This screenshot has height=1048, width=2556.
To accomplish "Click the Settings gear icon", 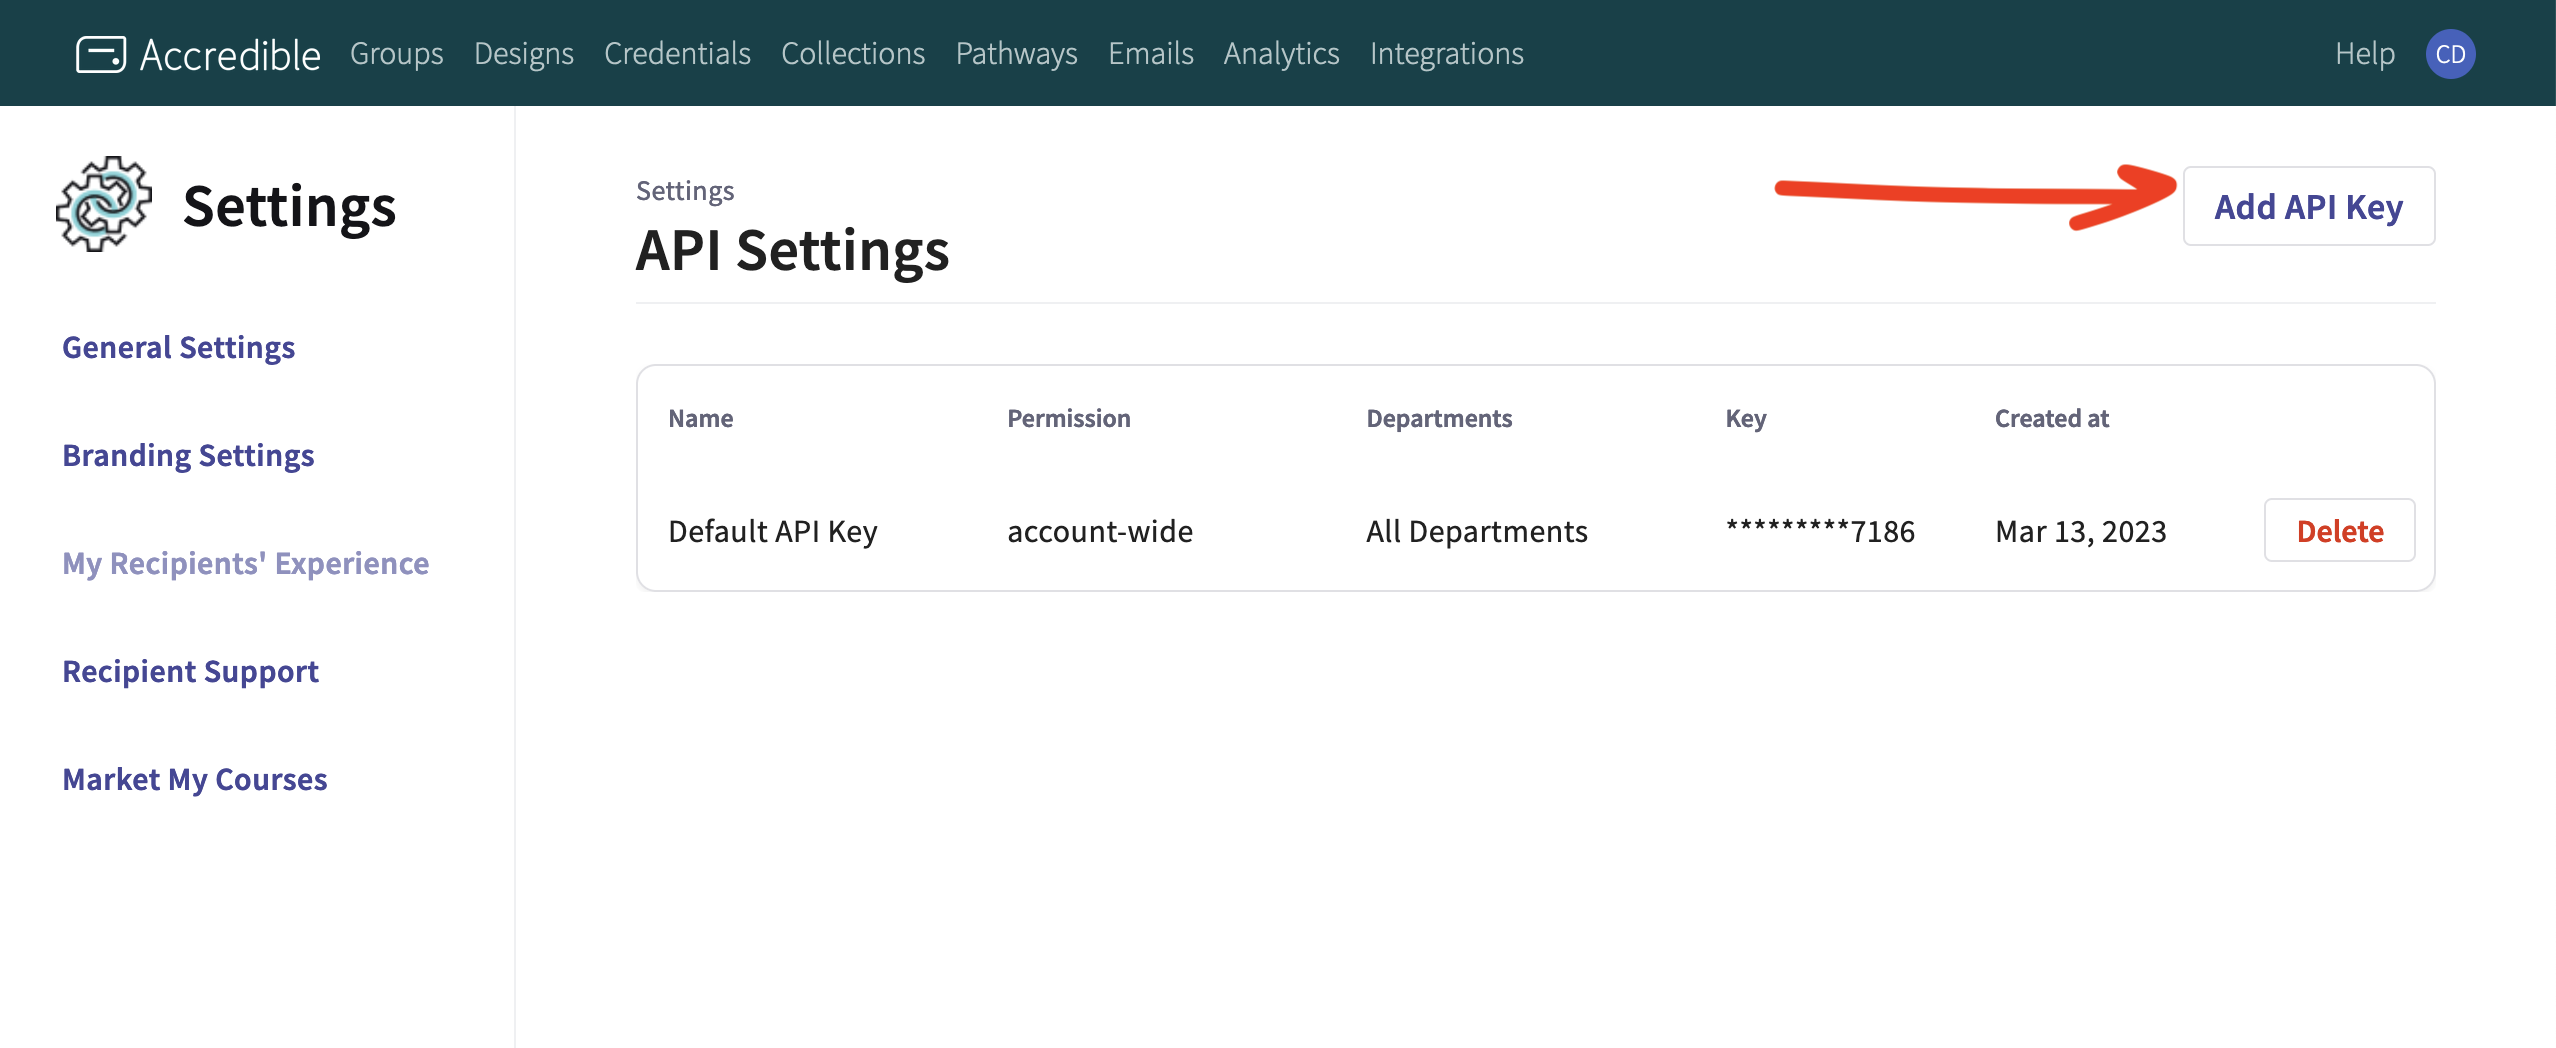I will (104, 204).
